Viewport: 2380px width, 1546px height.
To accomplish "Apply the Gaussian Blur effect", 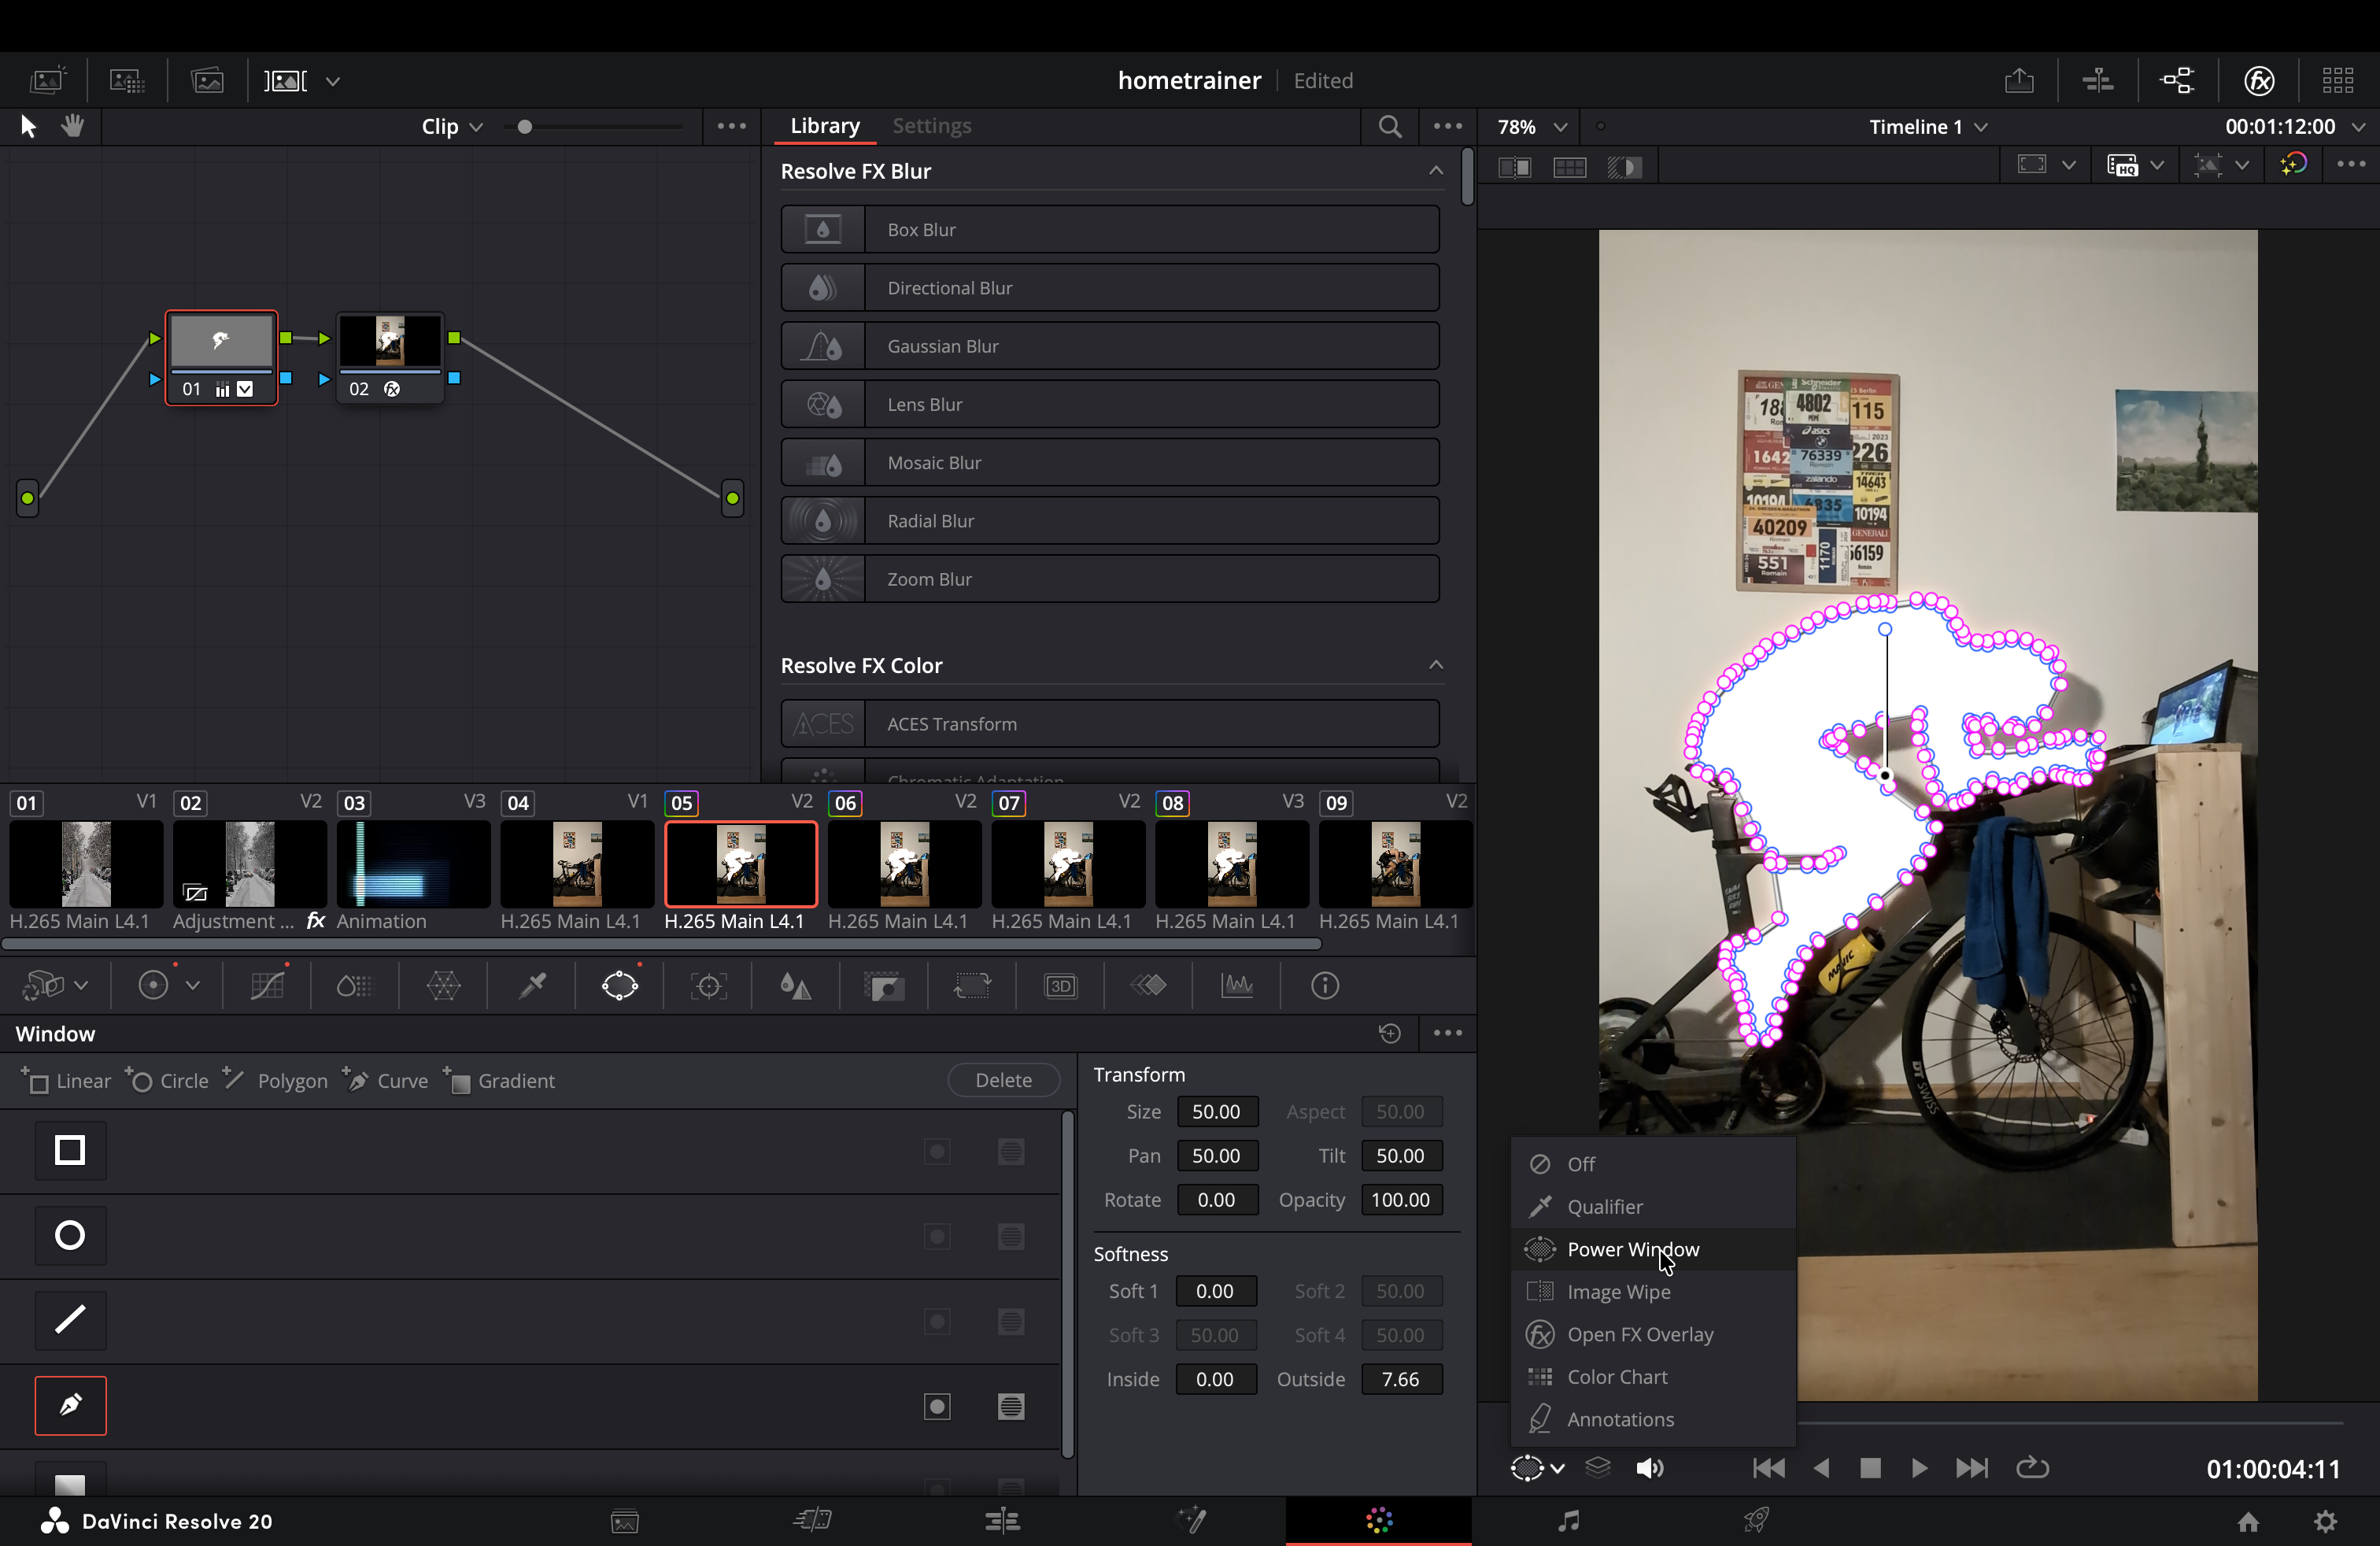I will point(1110,345).
